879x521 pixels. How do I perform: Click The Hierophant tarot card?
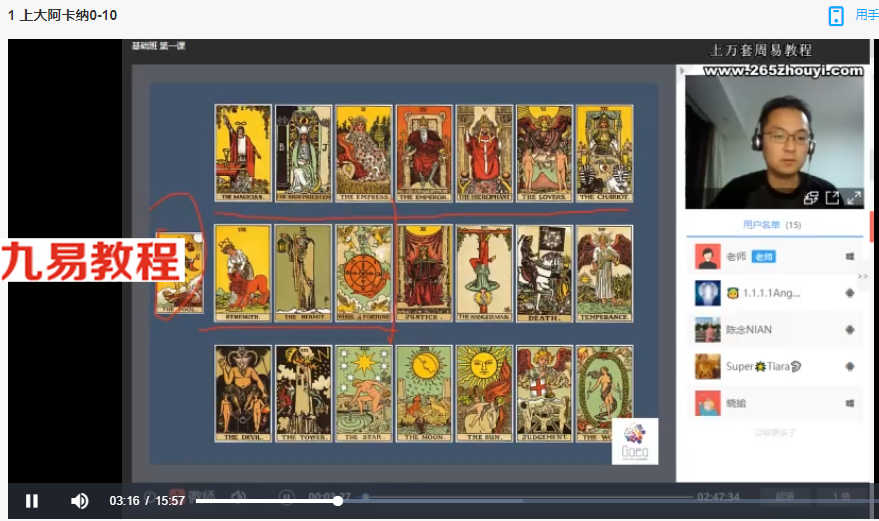[484, 153]
